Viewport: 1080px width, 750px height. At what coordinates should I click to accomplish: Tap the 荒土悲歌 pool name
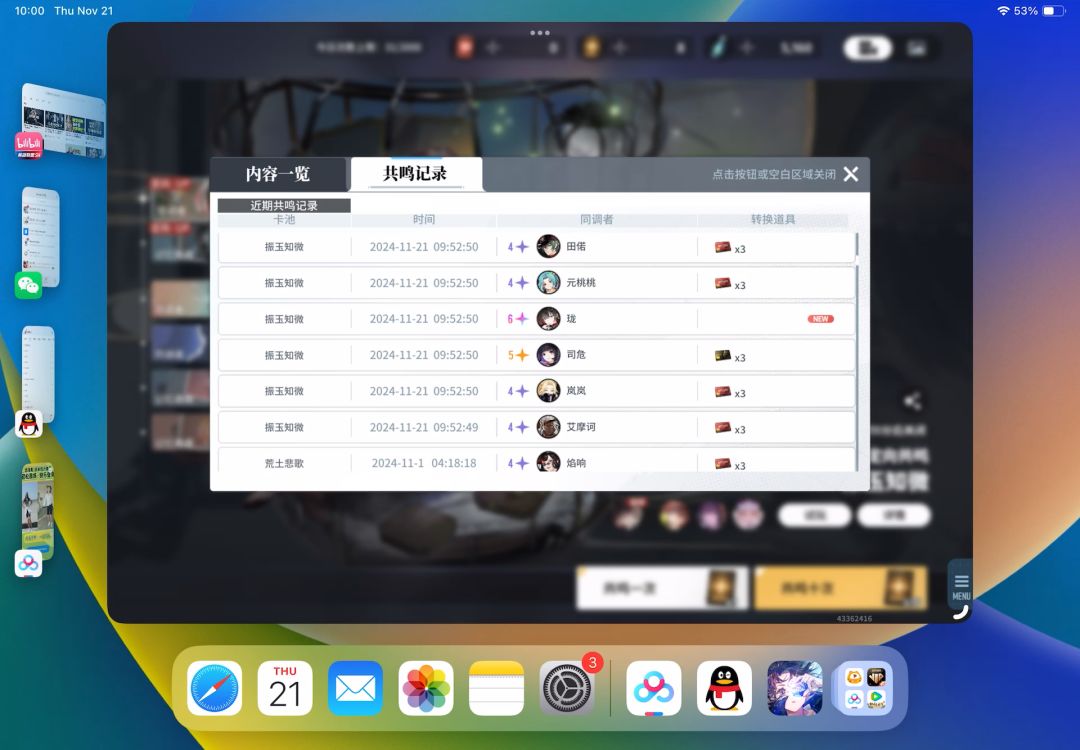pos(284,463)
